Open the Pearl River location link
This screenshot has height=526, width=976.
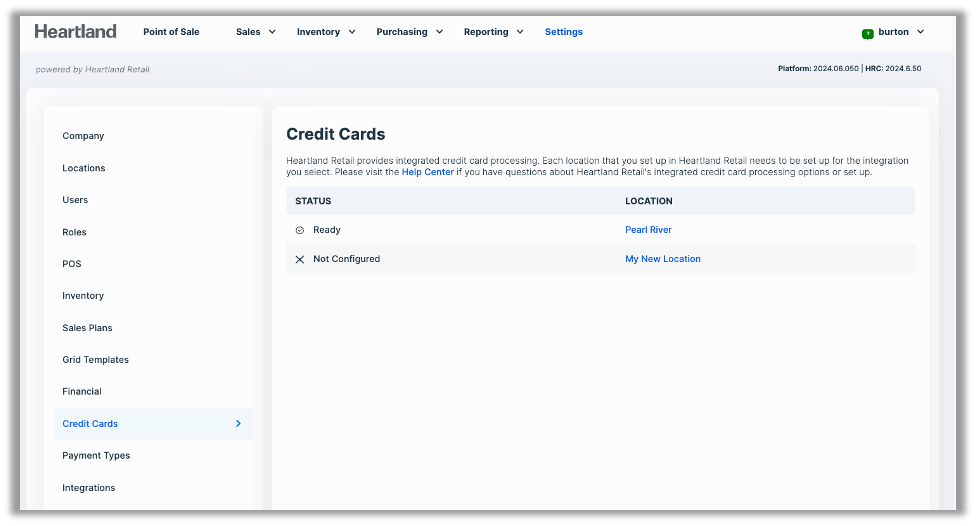tap(648, 230)
